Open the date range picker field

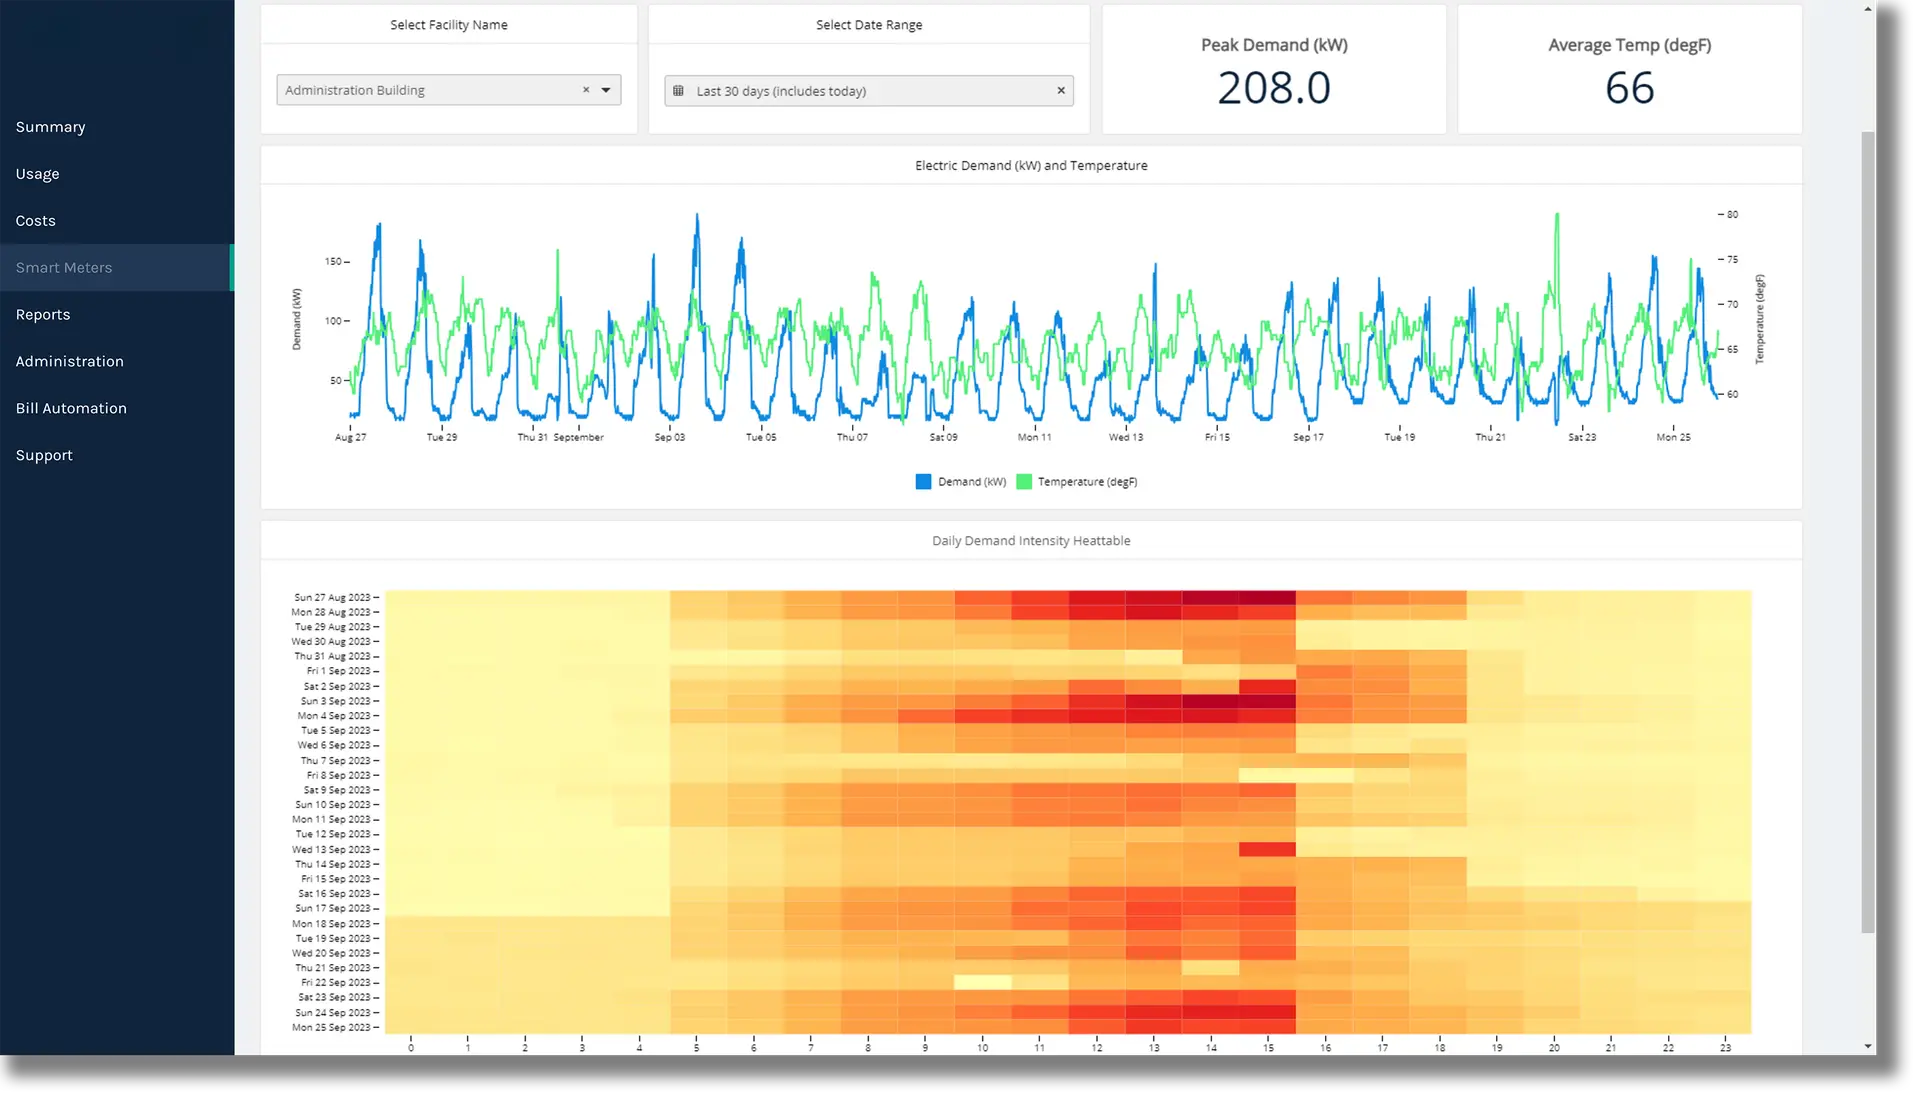(870, 90)
